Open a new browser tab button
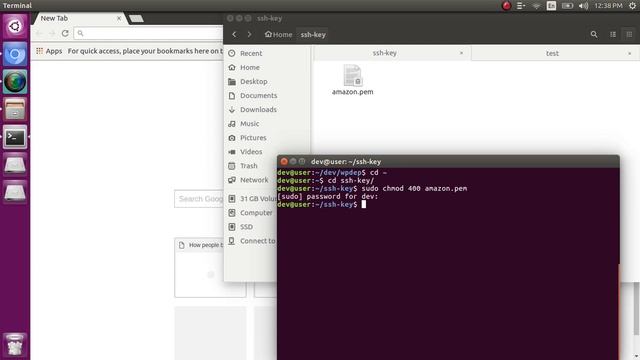The height and width of the screenshot is (360, 640). tap(136, 19)
